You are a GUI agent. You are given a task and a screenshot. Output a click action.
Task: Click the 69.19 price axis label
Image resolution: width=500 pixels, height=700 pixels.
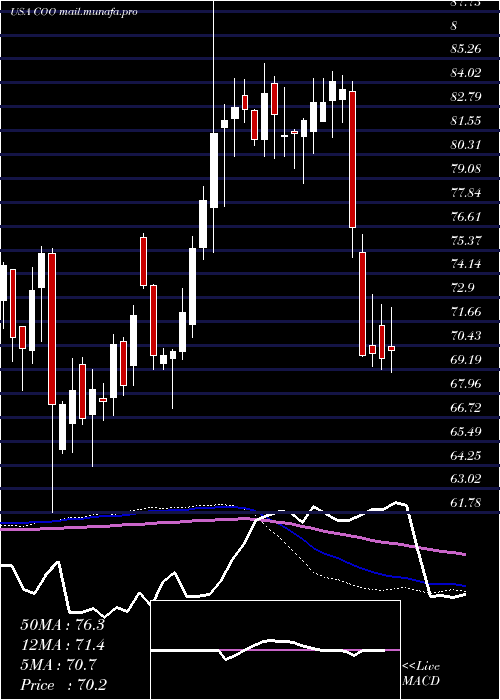(x=466, y=359)
